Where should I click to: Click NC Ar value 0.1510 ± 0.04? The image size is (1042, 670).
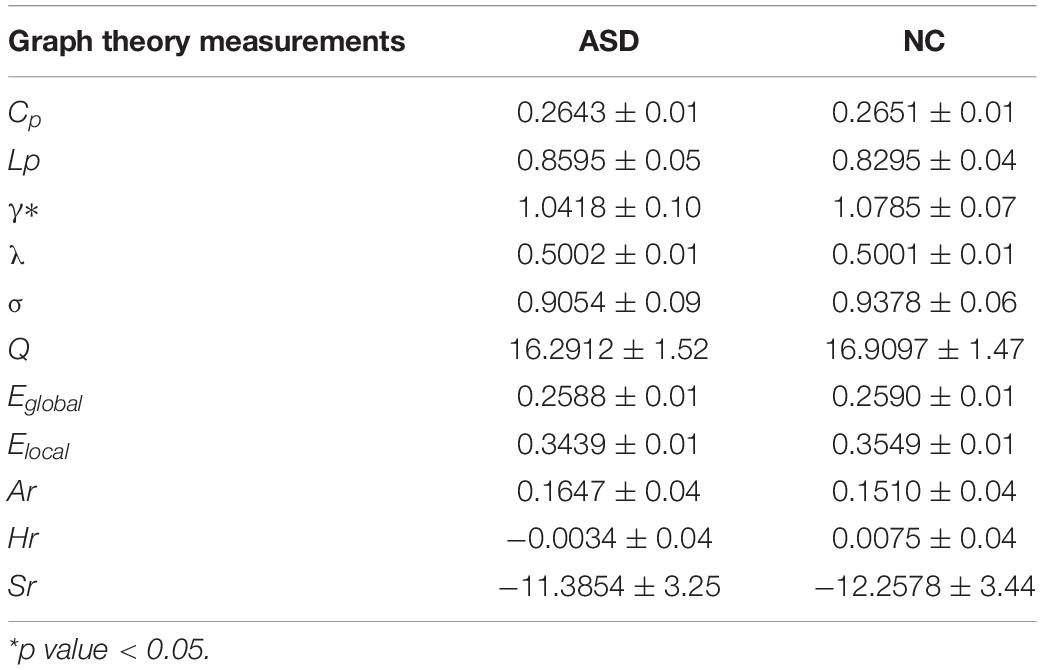tap(924, 492)
